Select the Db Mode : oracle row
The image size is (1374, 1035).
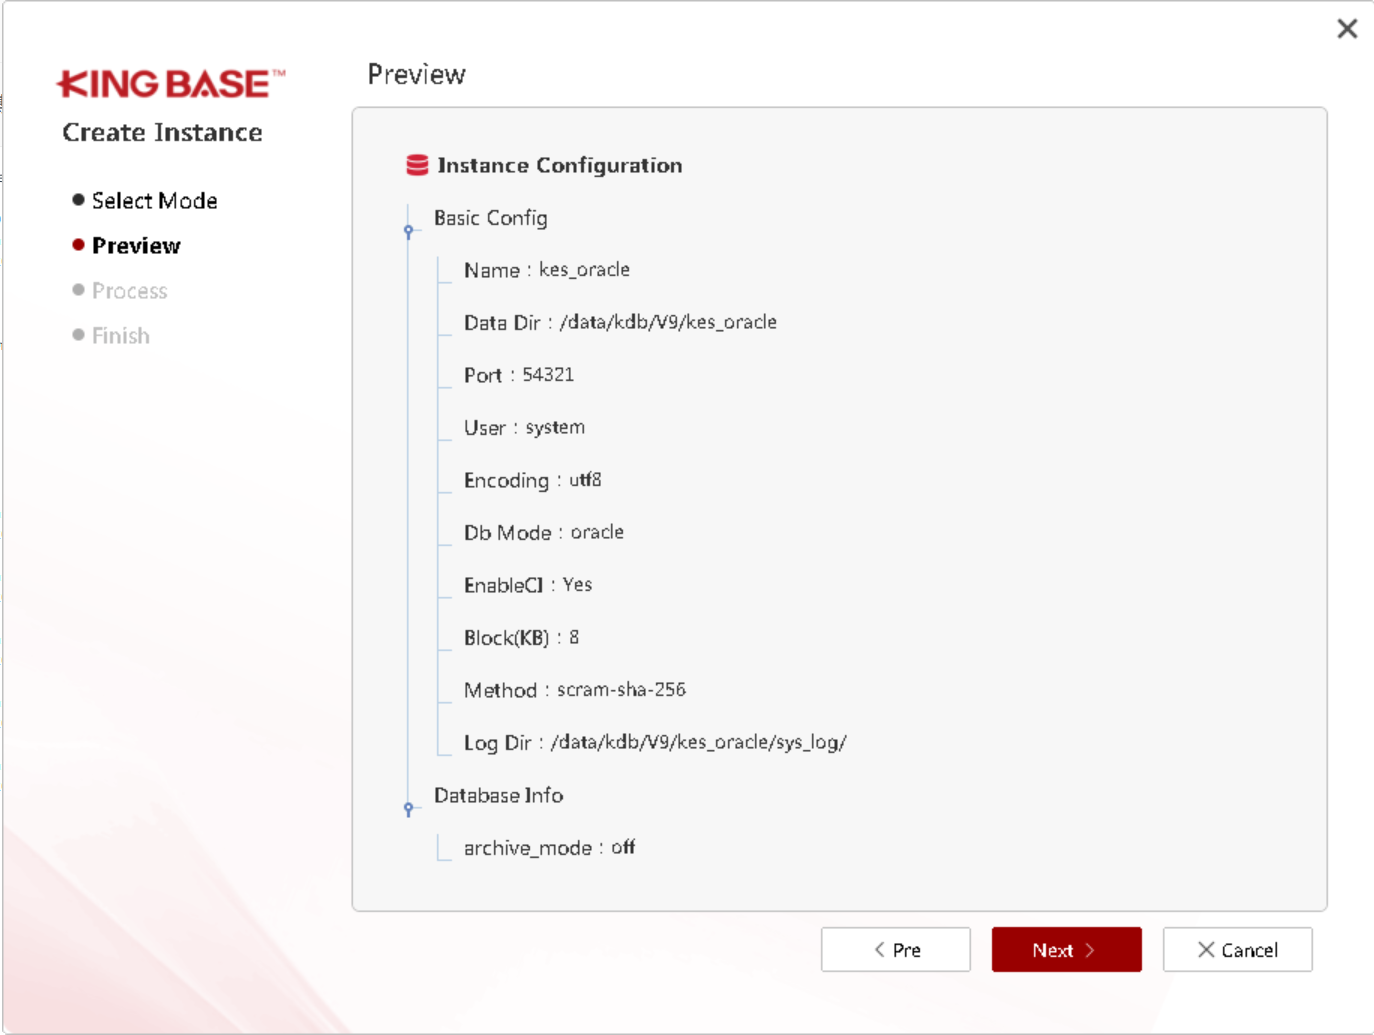543,532
